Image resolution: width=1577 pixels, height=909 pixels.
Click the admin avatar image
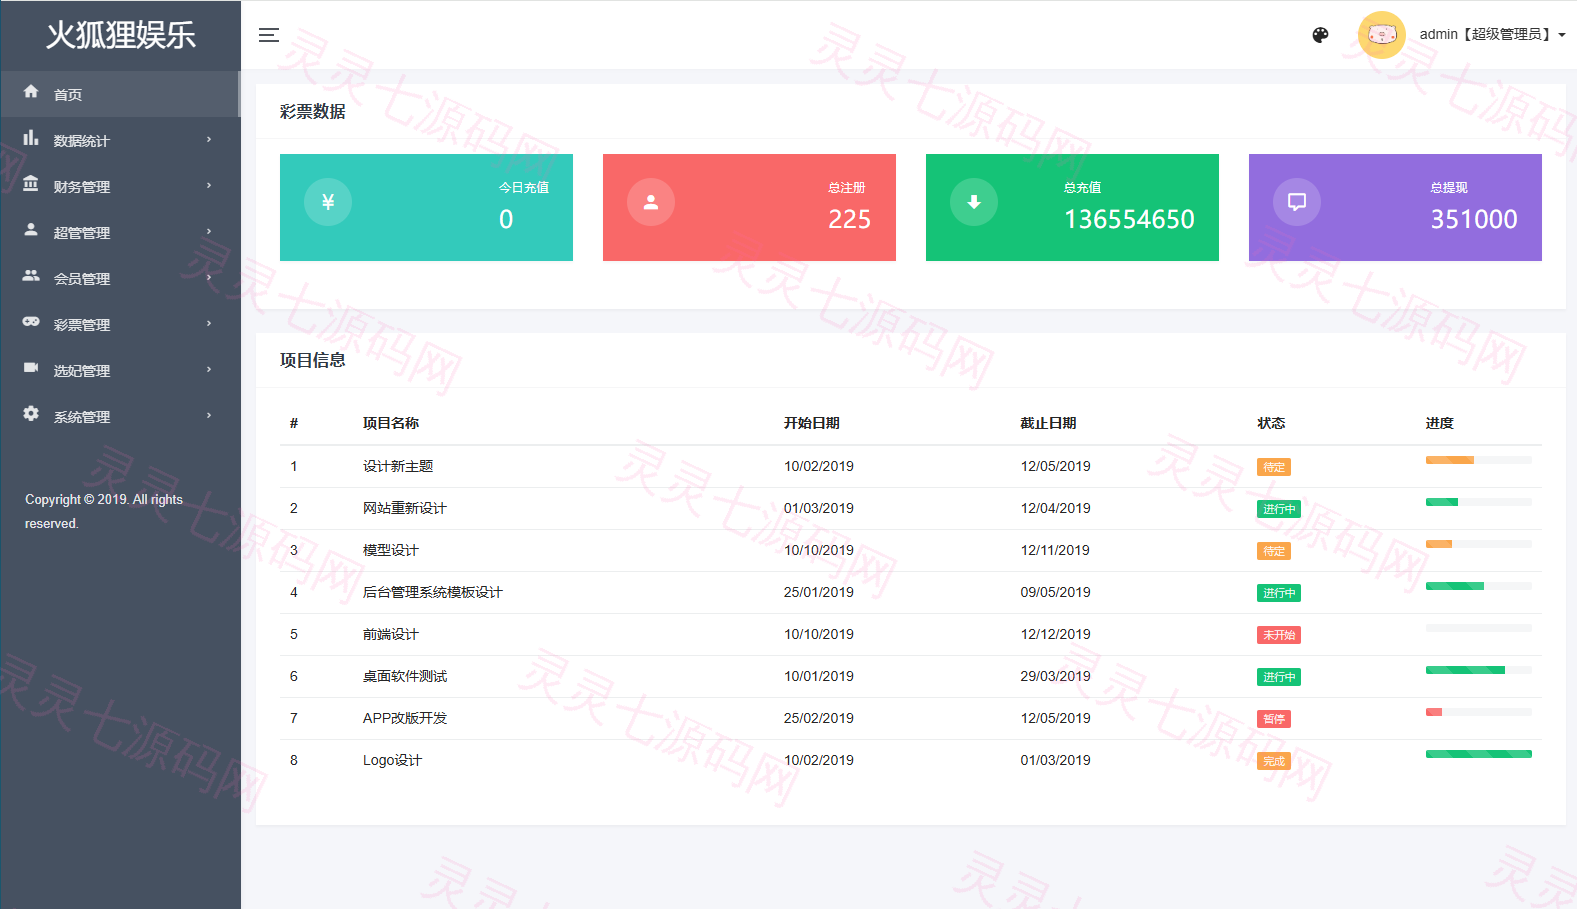pyautogui.click(x=1382, y=35)
